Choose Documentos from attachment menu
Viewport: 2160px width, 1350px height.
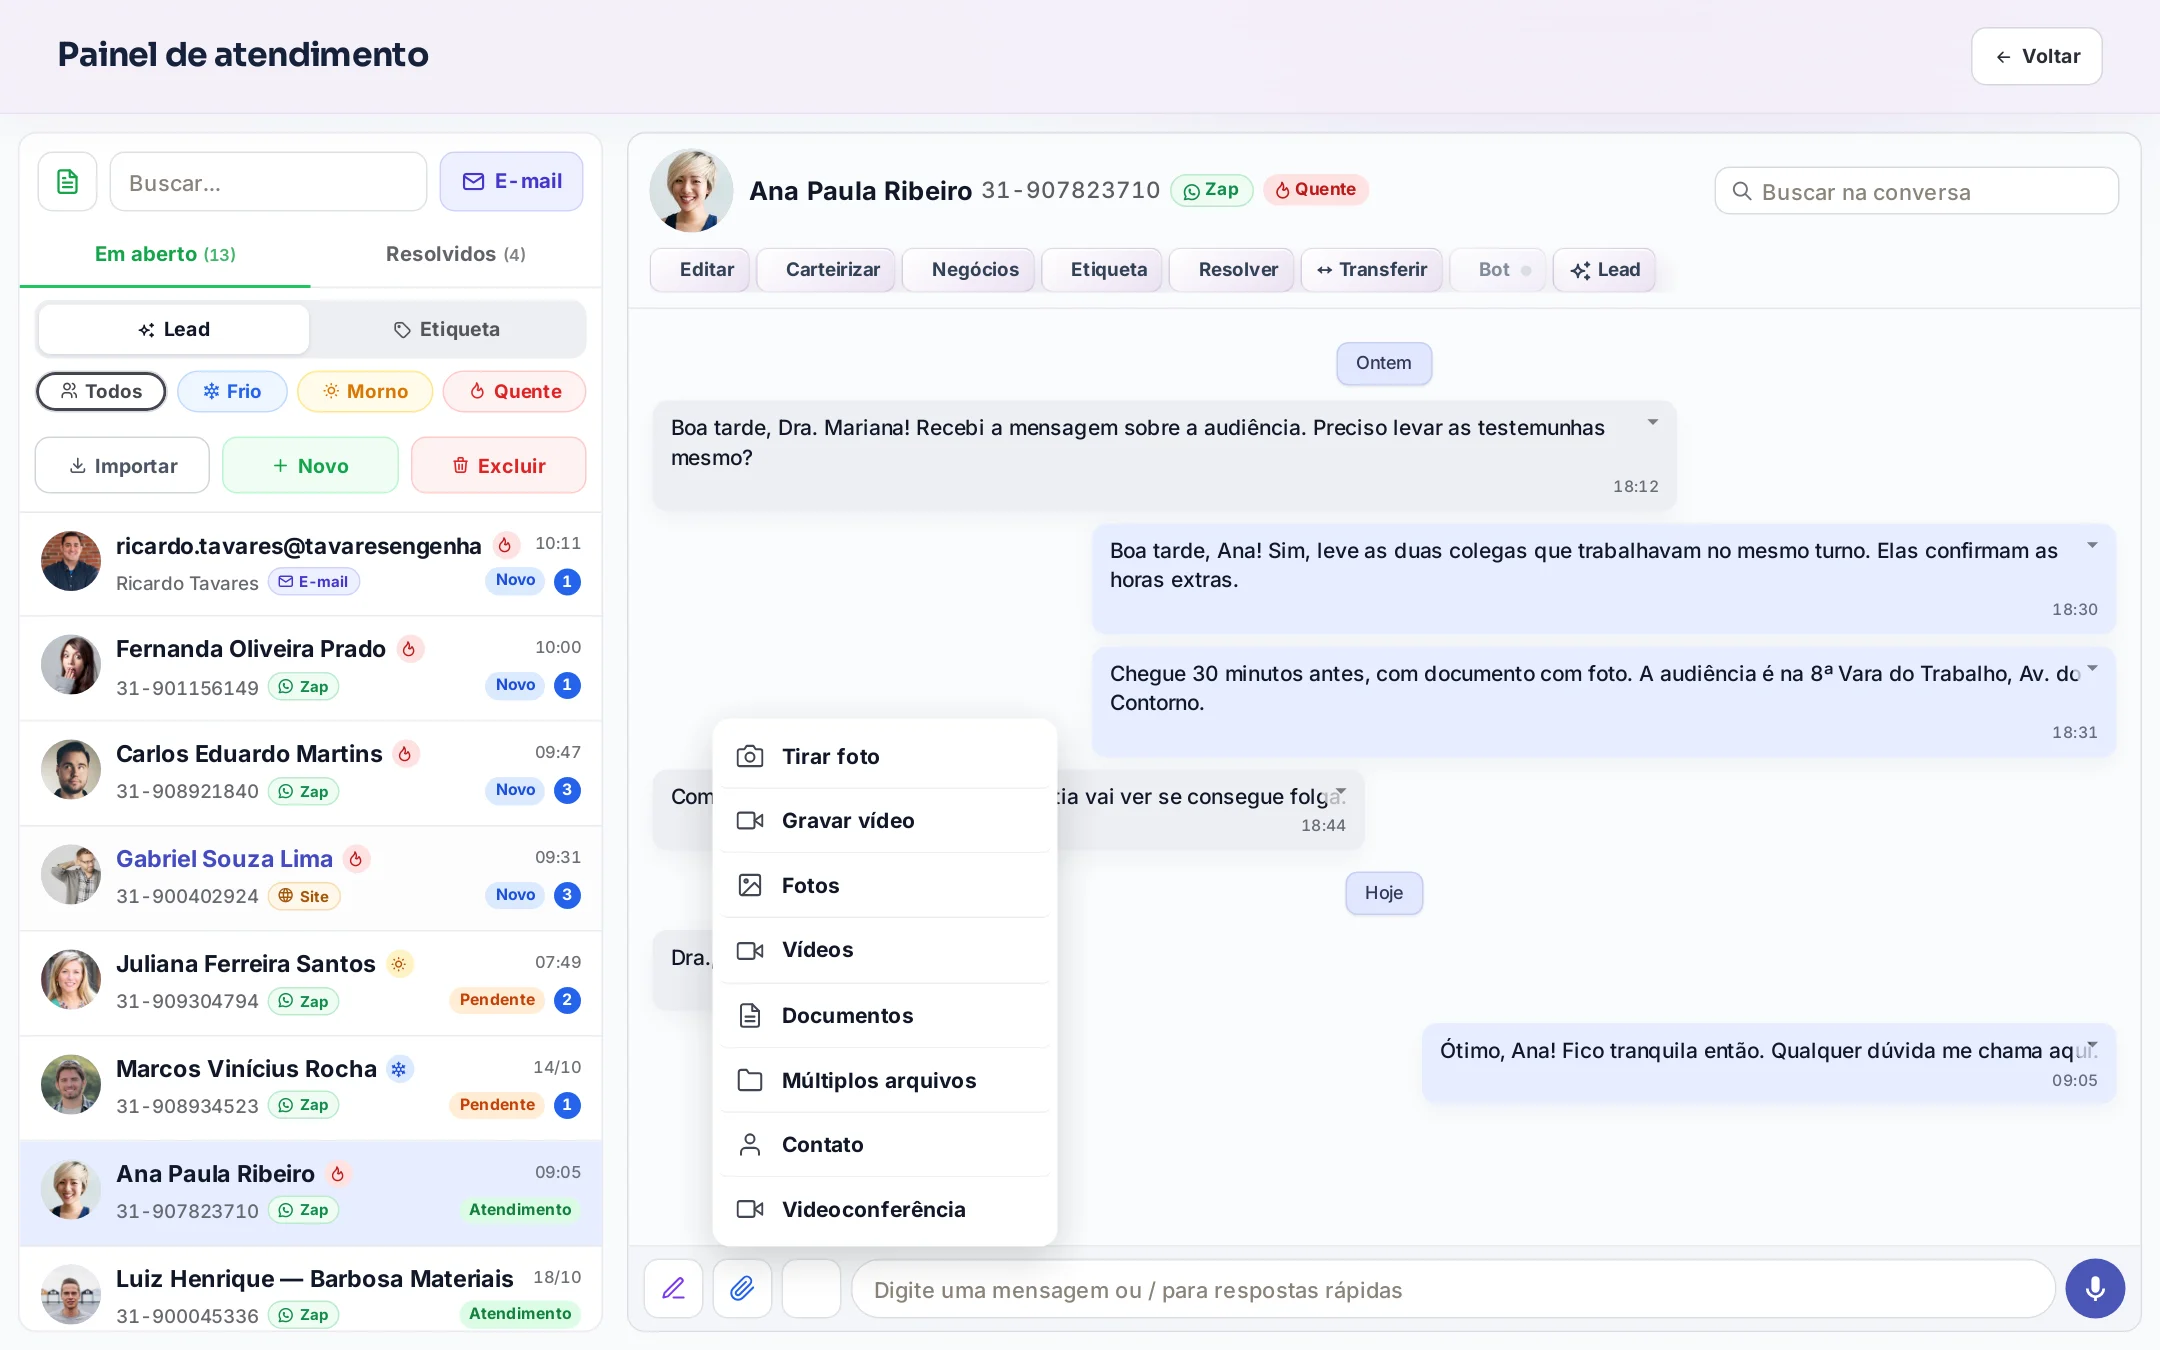(885, 1015)
